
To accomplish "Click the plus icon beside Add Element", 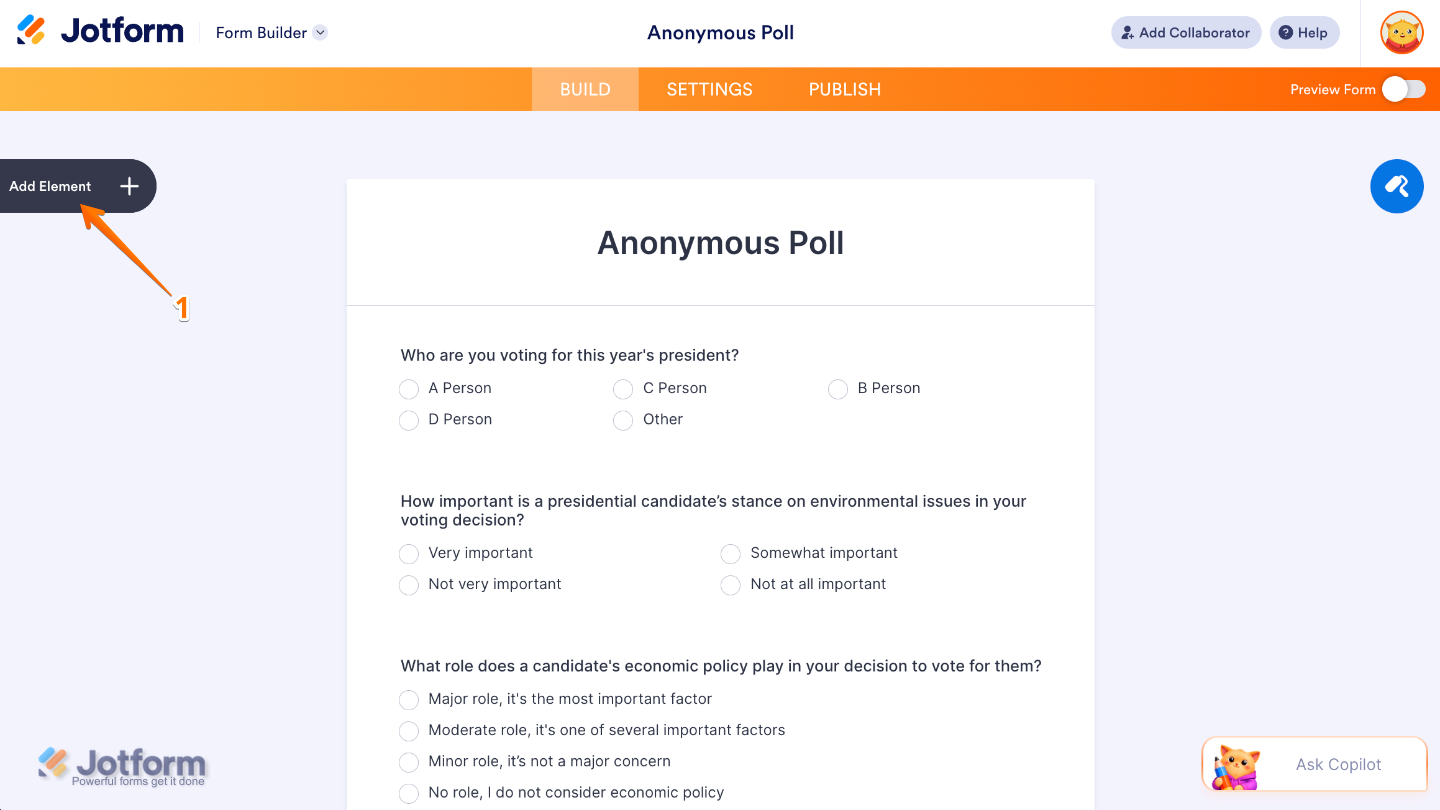I will pyautogui.click(x=129, y=186).
